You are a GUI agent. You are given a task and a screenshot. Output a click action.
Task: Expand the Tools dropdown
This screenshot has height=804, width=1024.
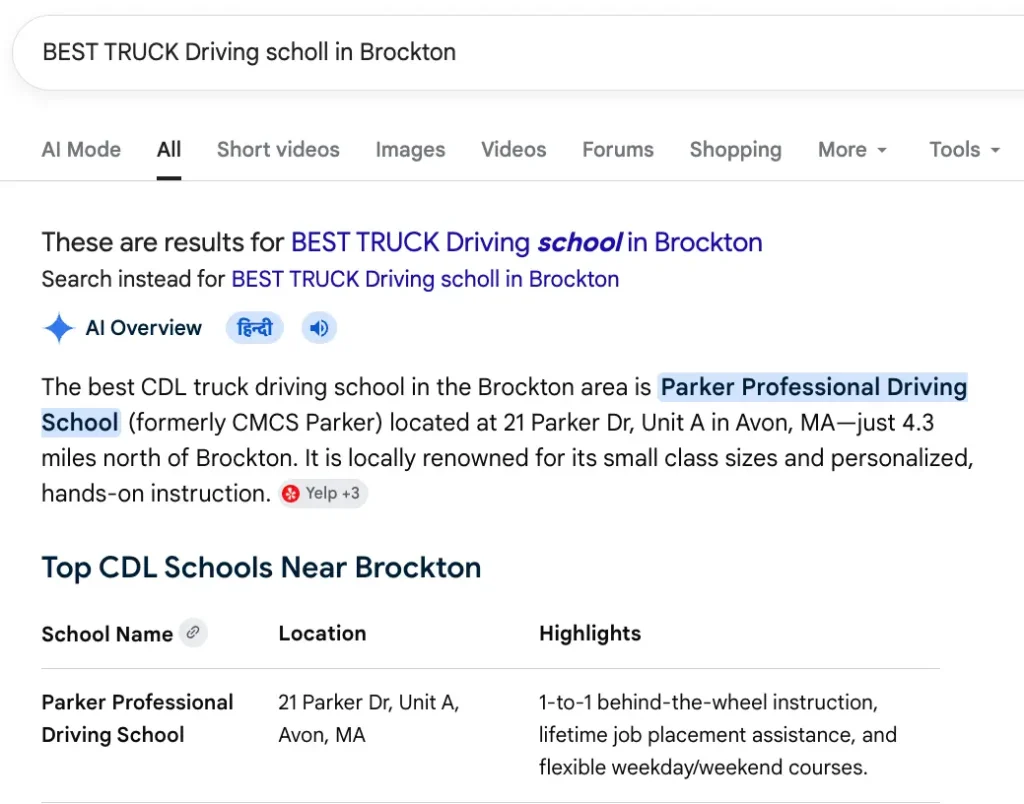pos(965,150)
